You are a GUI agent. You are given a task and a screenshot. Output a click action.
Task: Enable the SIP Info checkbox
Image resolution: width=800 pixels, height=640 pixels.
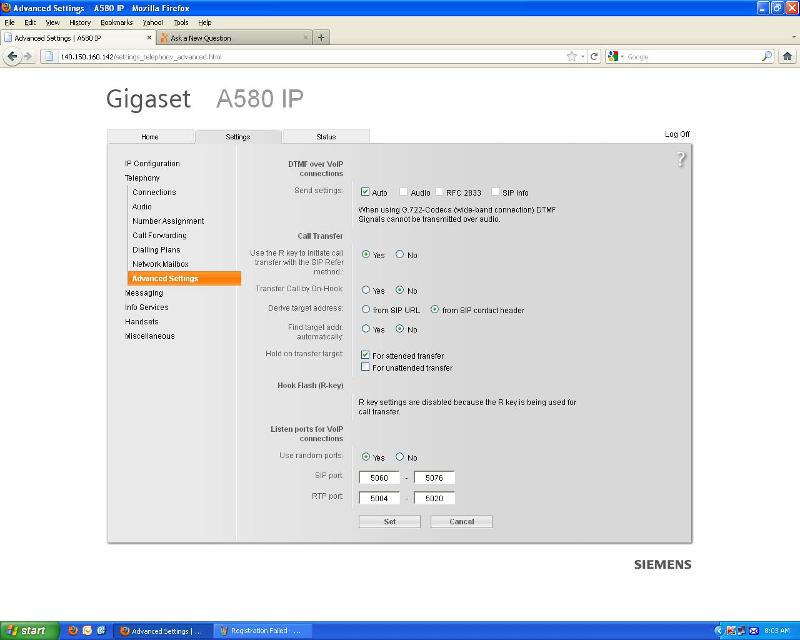[495, 191]
